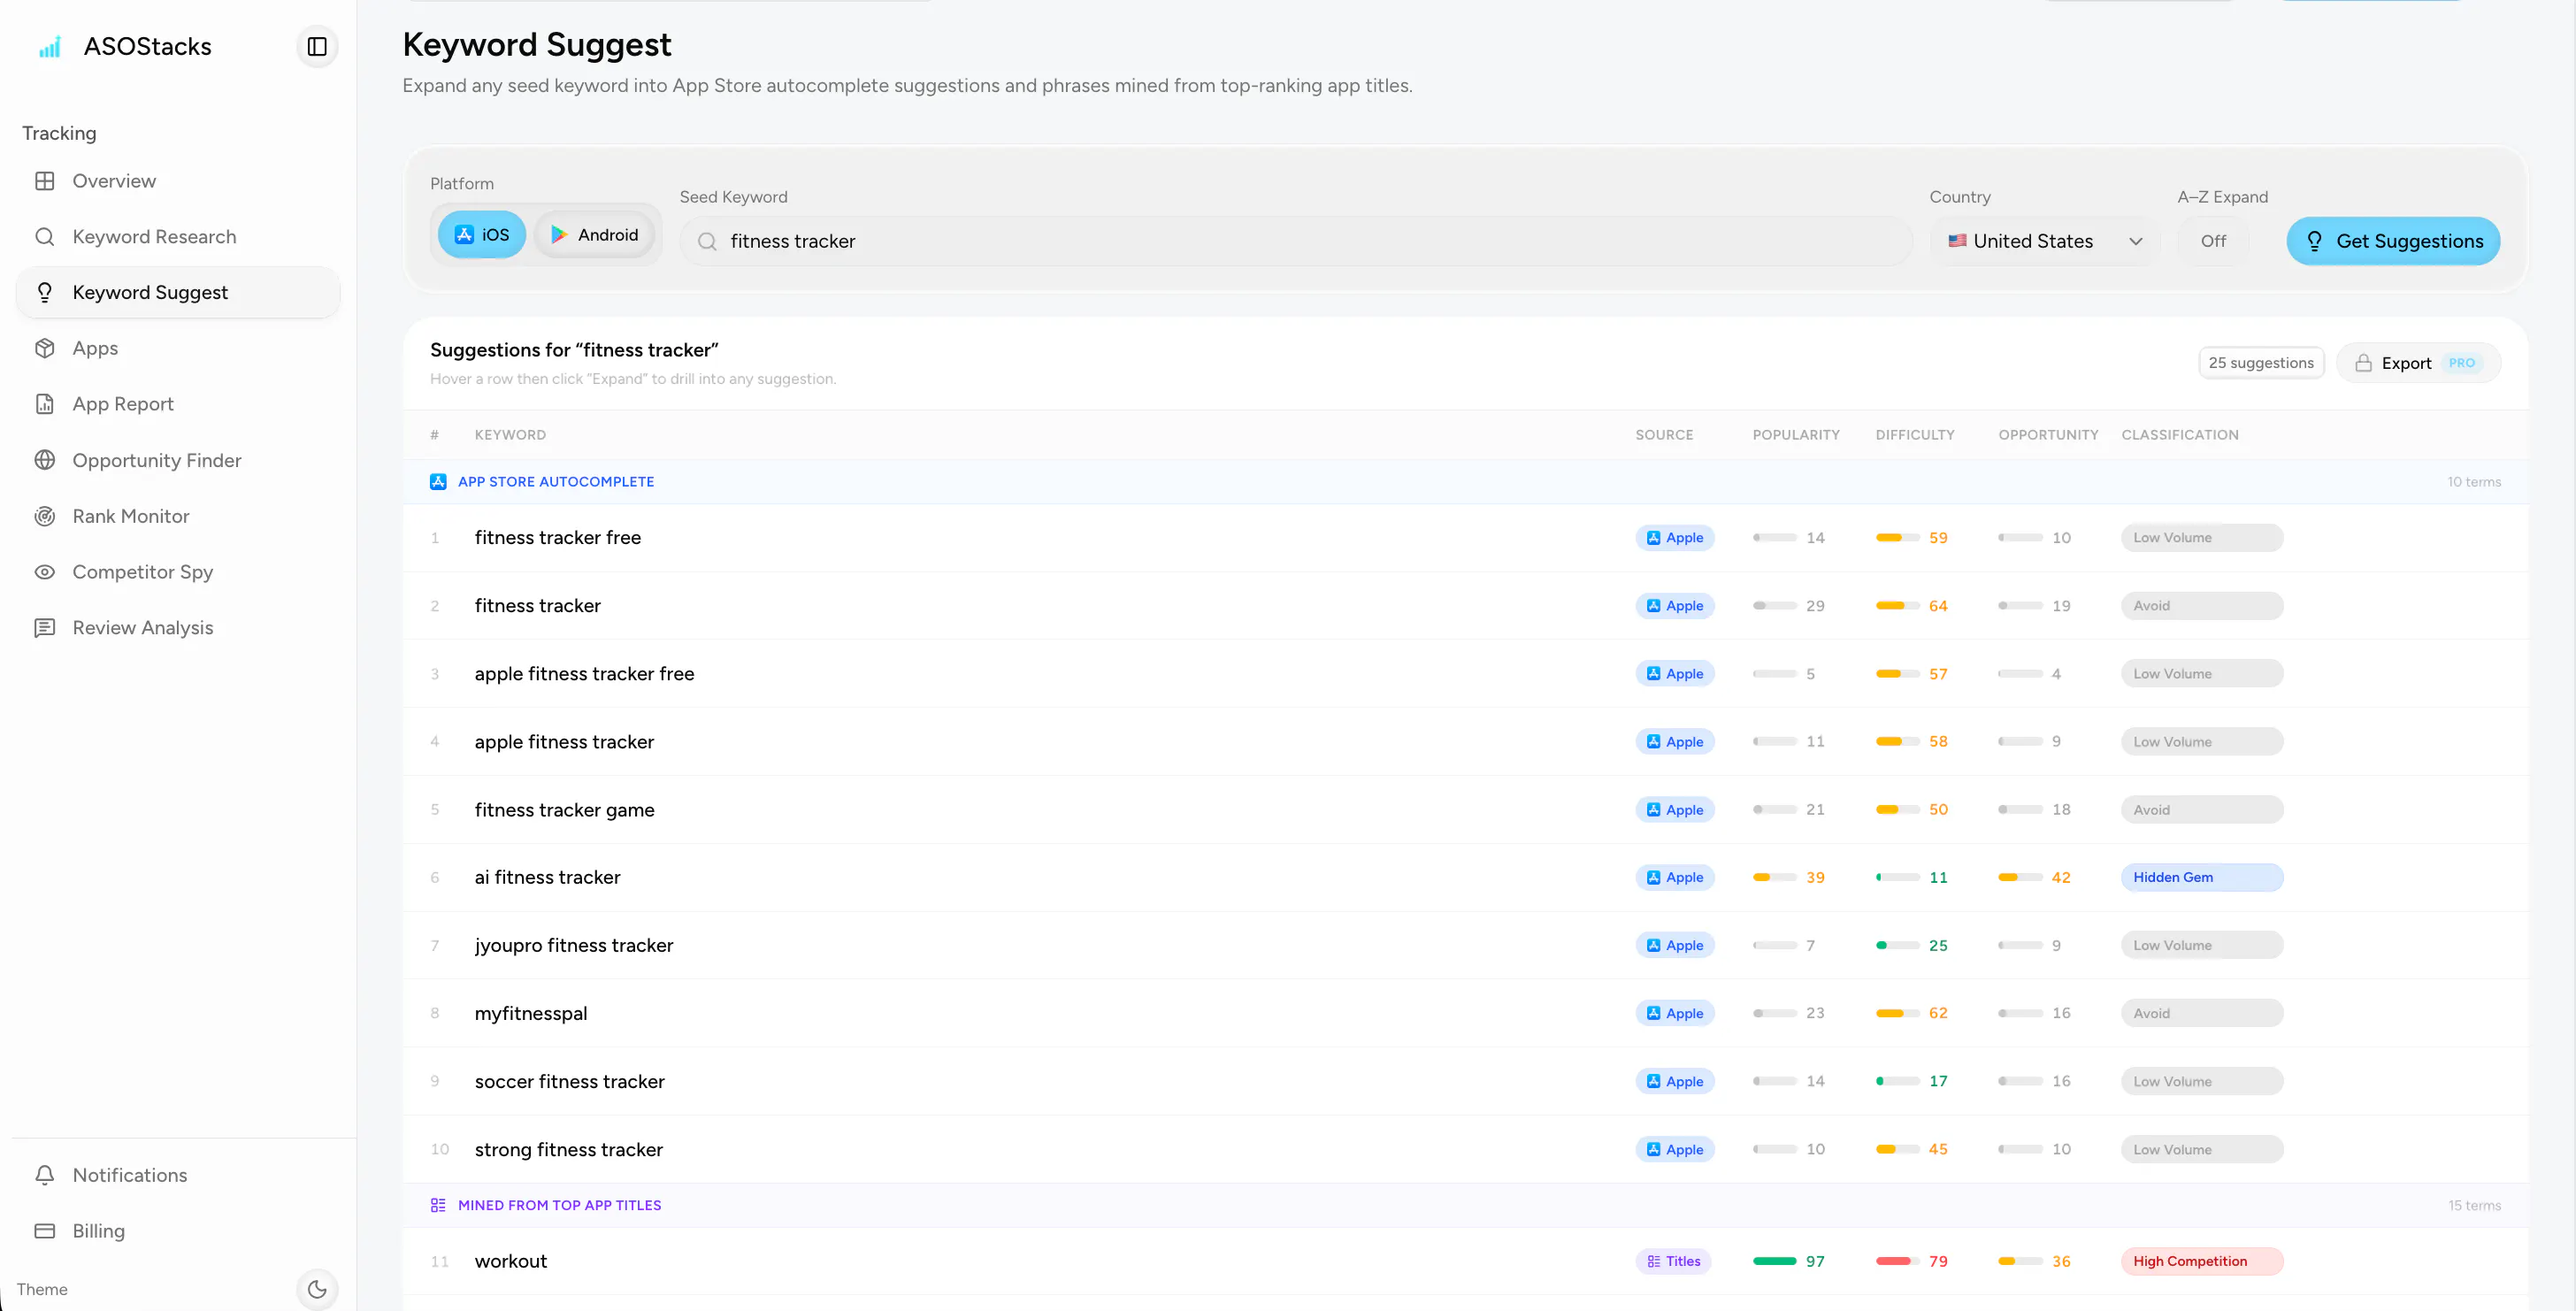Open Review Analysis from sidebar
Screen dimensions: 2576x1311
[178, 628]
